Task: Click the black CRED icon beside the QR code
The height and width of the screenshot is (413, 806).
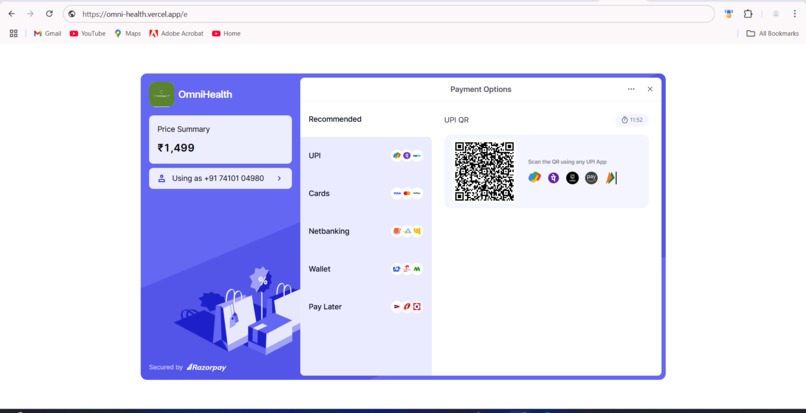Action: tap(572, 178)
